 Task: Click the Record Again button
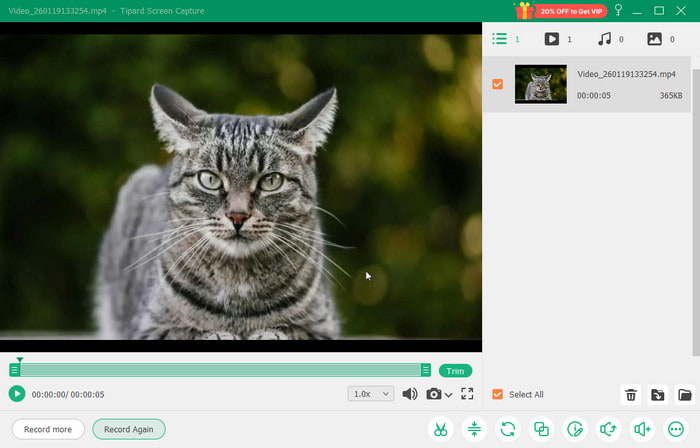(129, 429)
